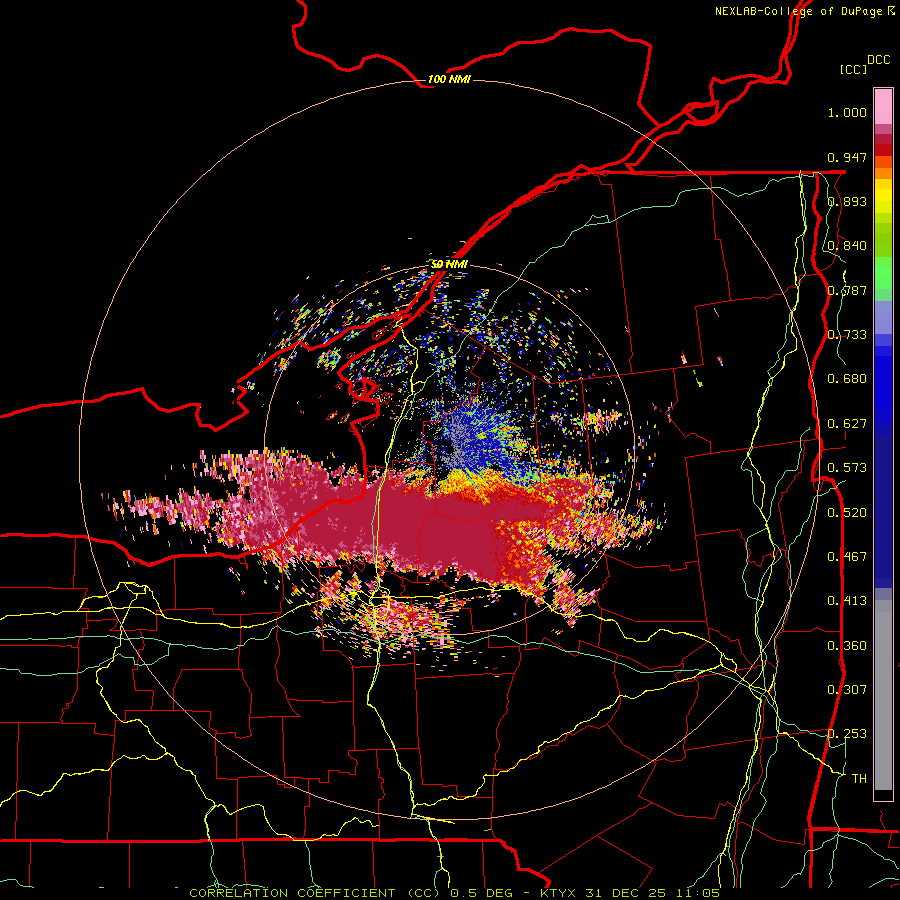Click the 1.000 value on the color scale
The image size is (900, 900).
click(x=847, y=112)
